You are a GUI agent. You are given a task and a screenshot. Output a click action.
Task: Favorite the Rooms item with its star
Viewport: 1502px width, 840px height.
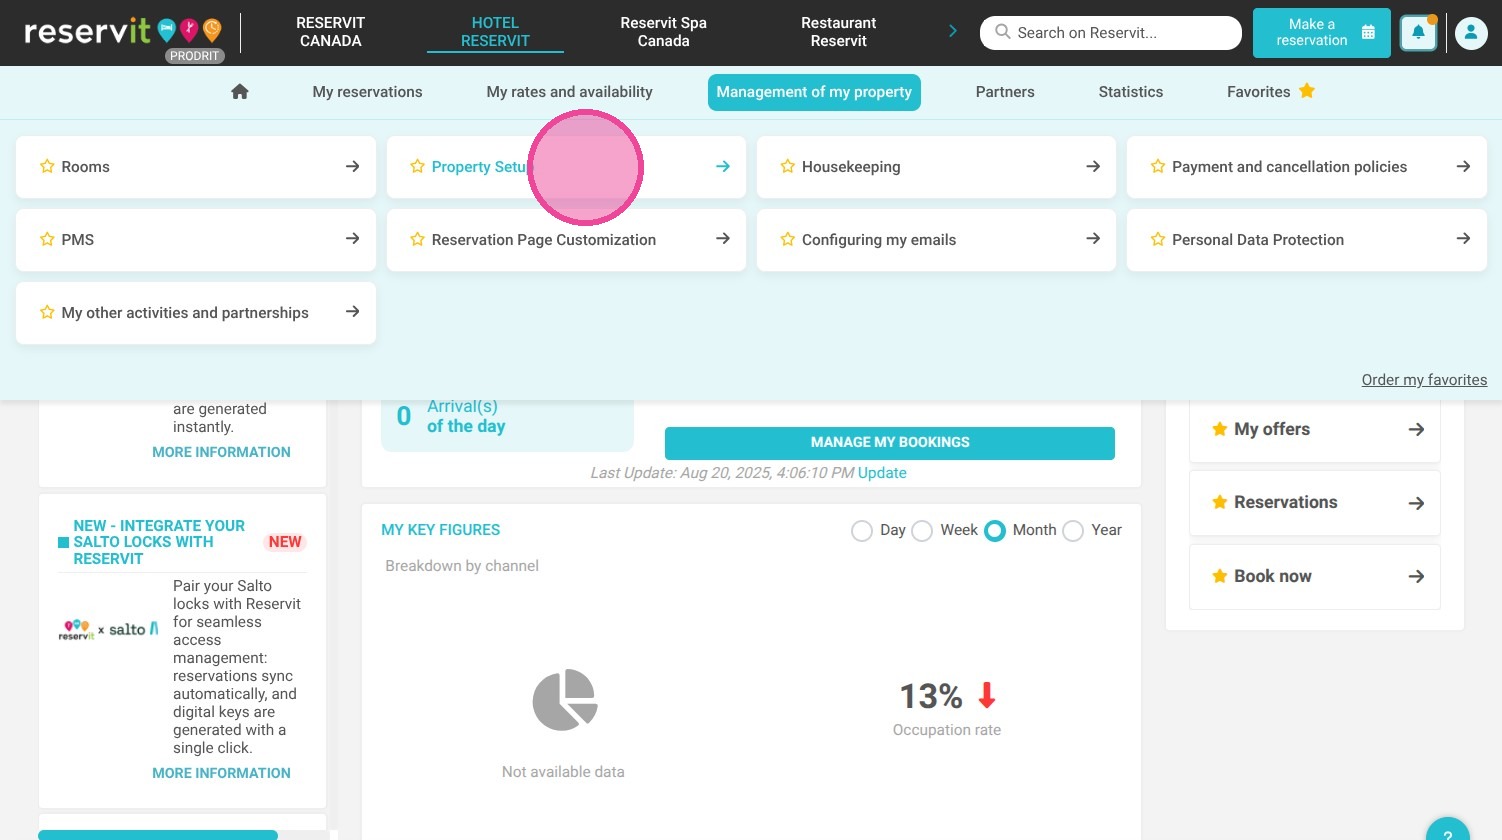[47, 167]
